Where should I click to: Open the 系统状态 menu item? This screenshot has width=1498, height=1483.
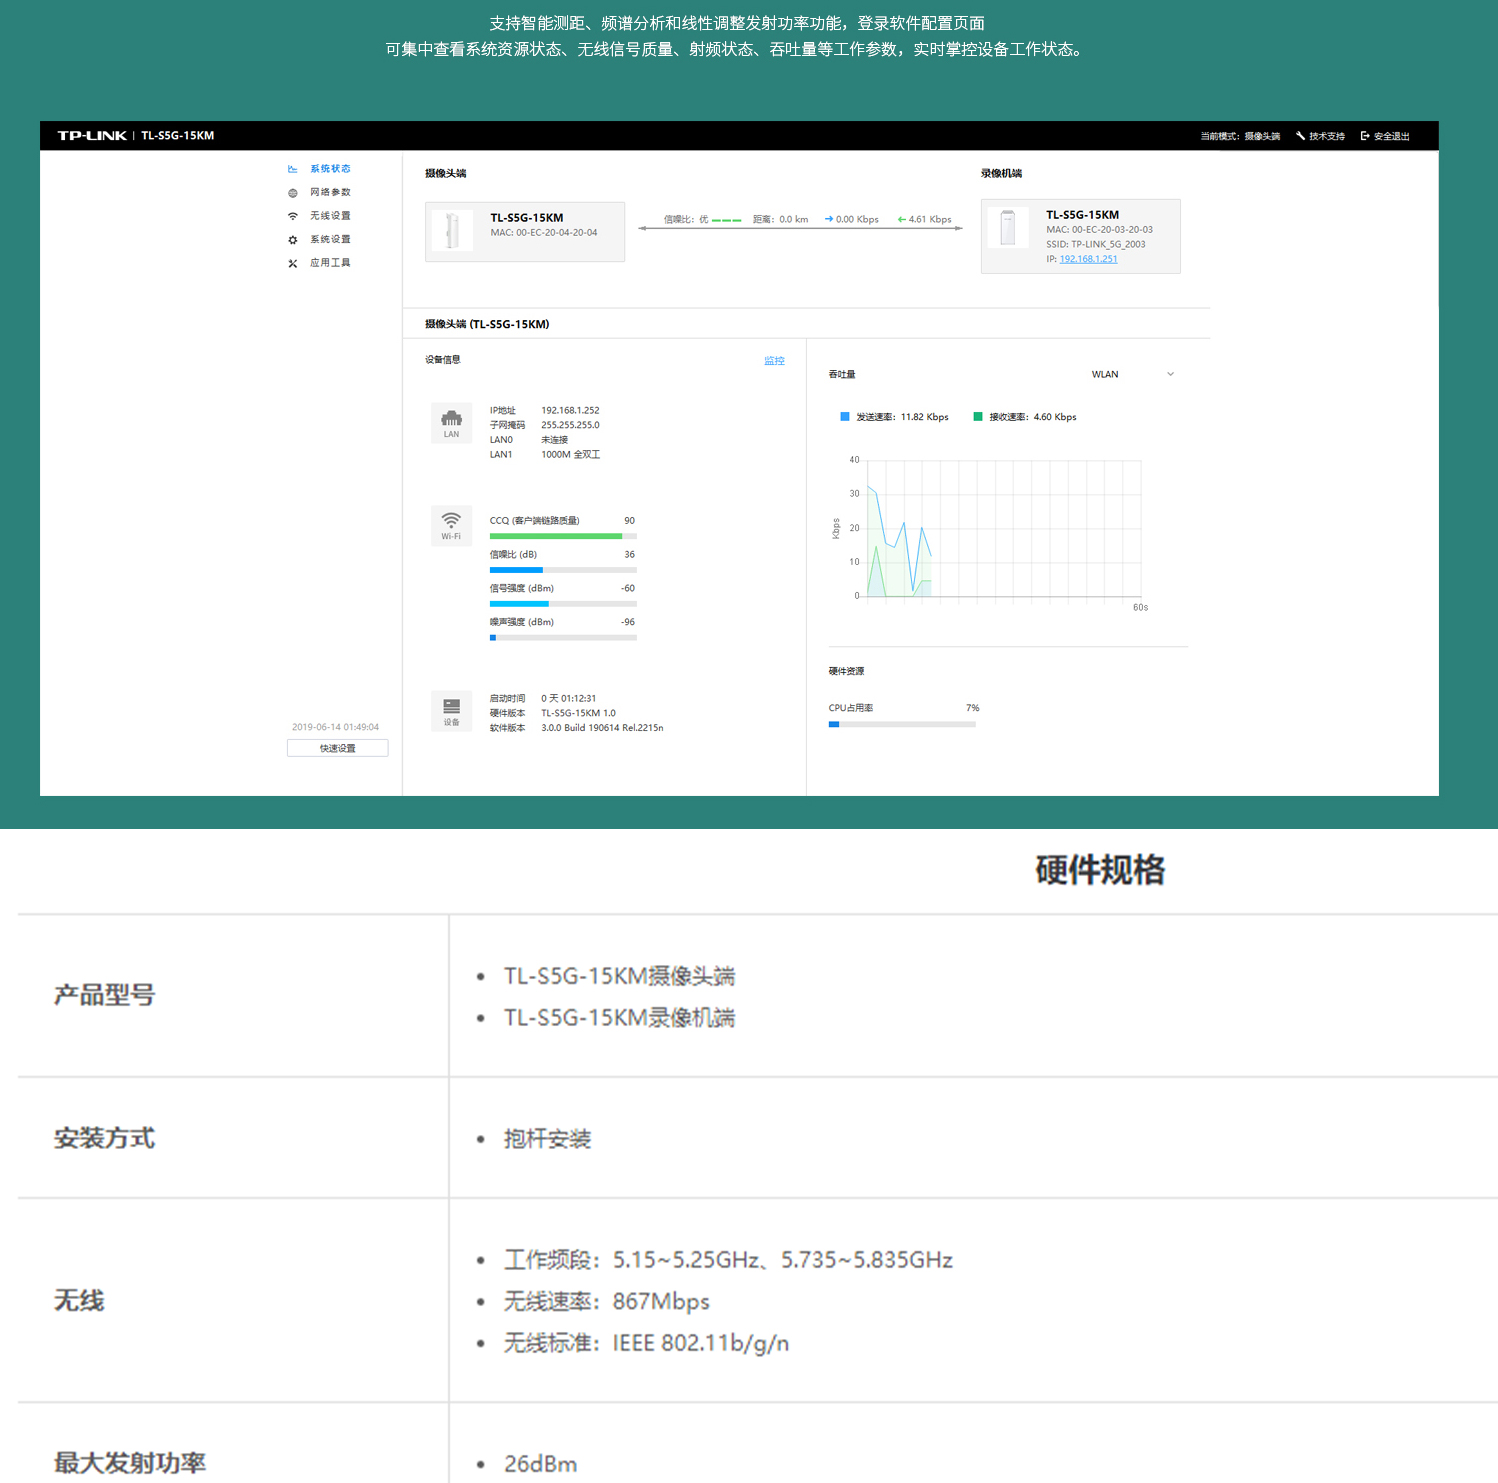pyautogui.click(x=330, y=169)
